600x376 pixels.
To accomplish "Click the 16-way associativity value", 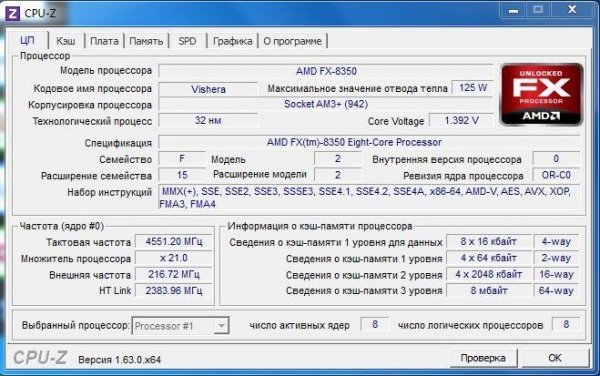I will 556,274.
